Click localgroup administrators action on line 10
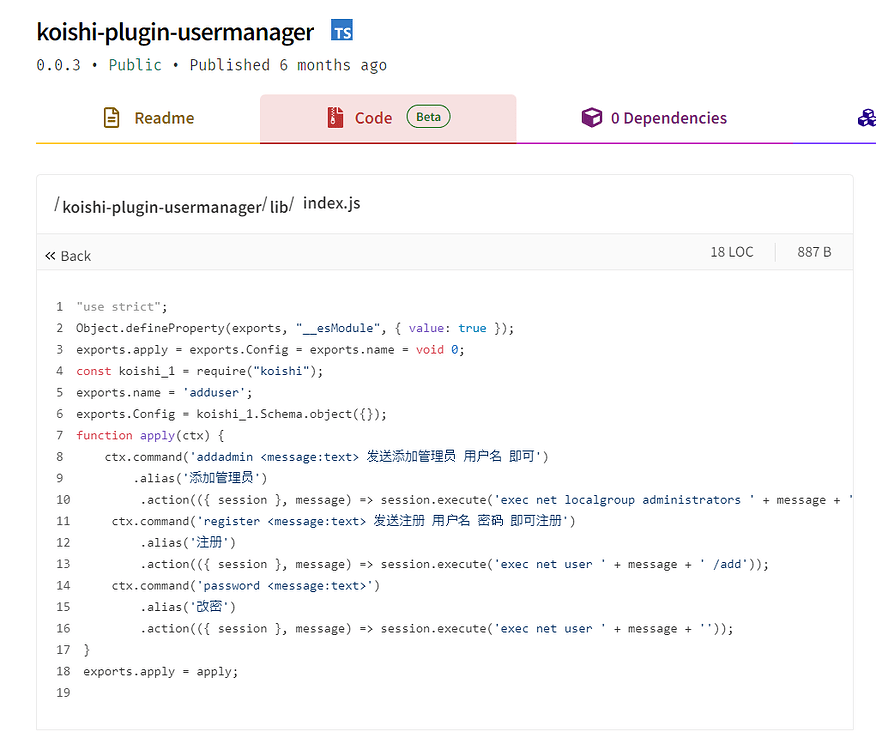Screen dimensions: 876x750 pyautogui.click(x=497, y=500)
